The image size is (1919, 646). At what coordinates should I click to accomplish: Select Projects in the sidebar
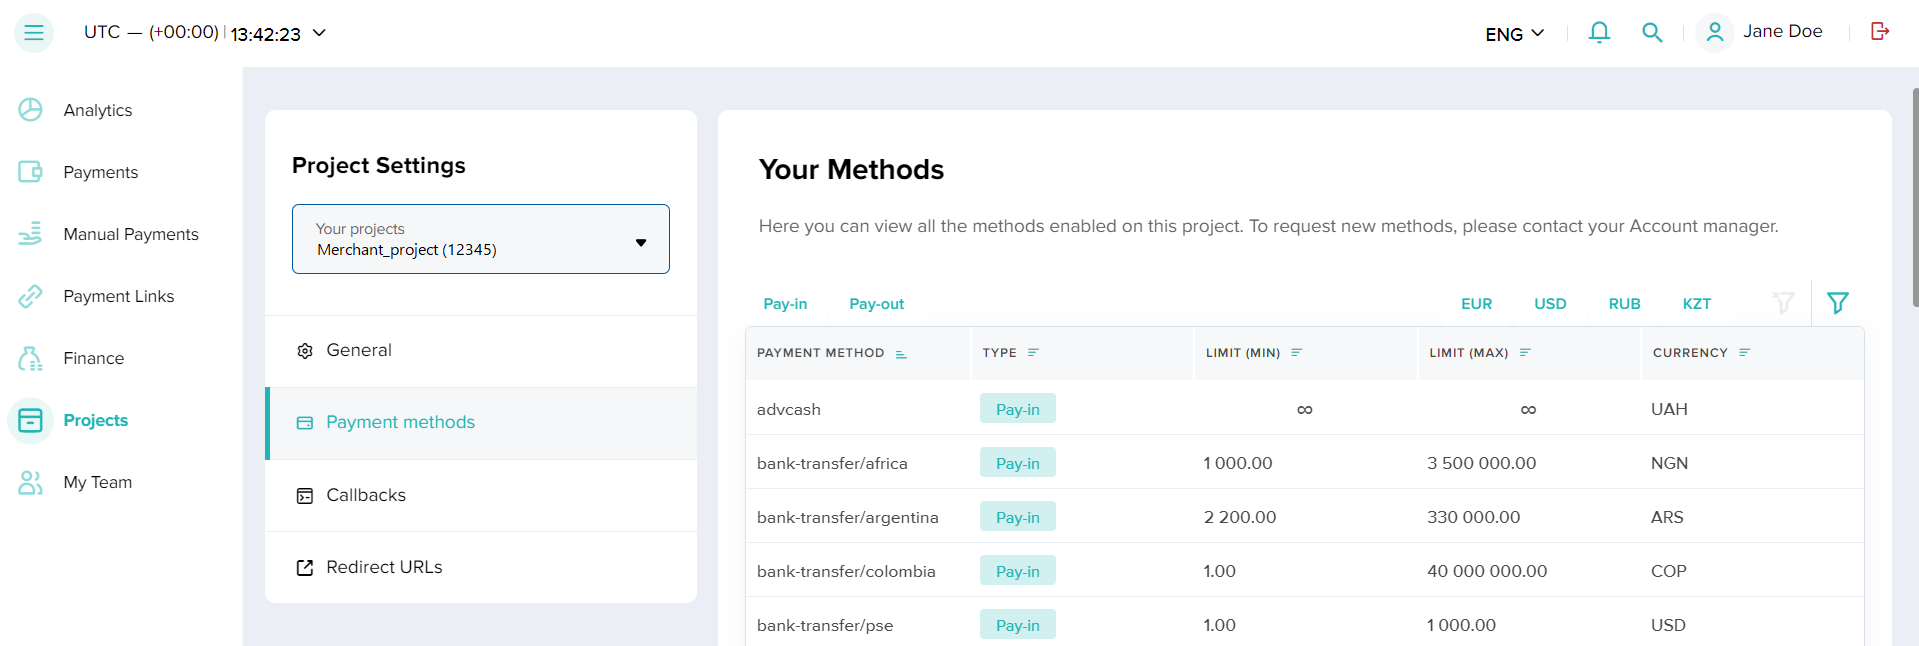[x=96, y=420]
